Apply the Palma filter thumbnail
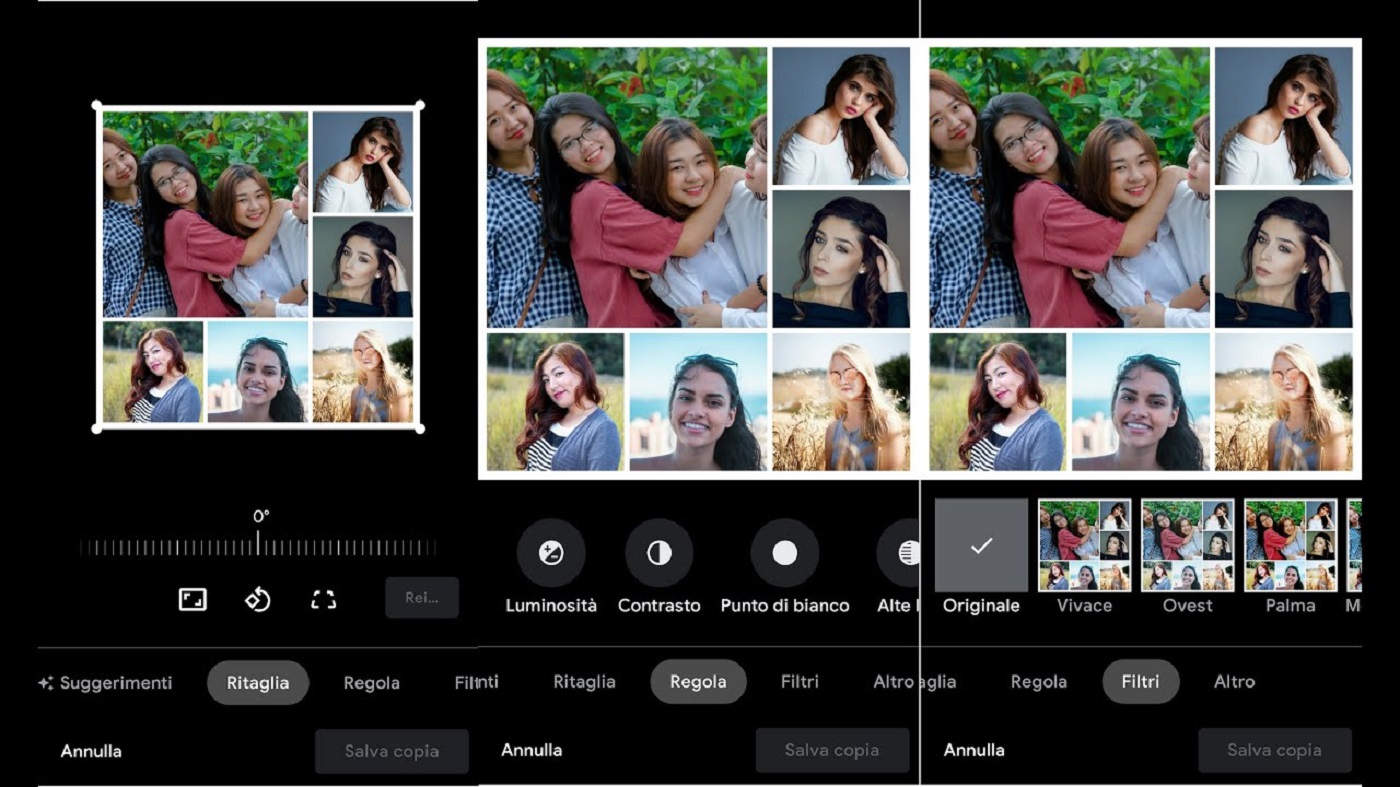 point(1291,545)
